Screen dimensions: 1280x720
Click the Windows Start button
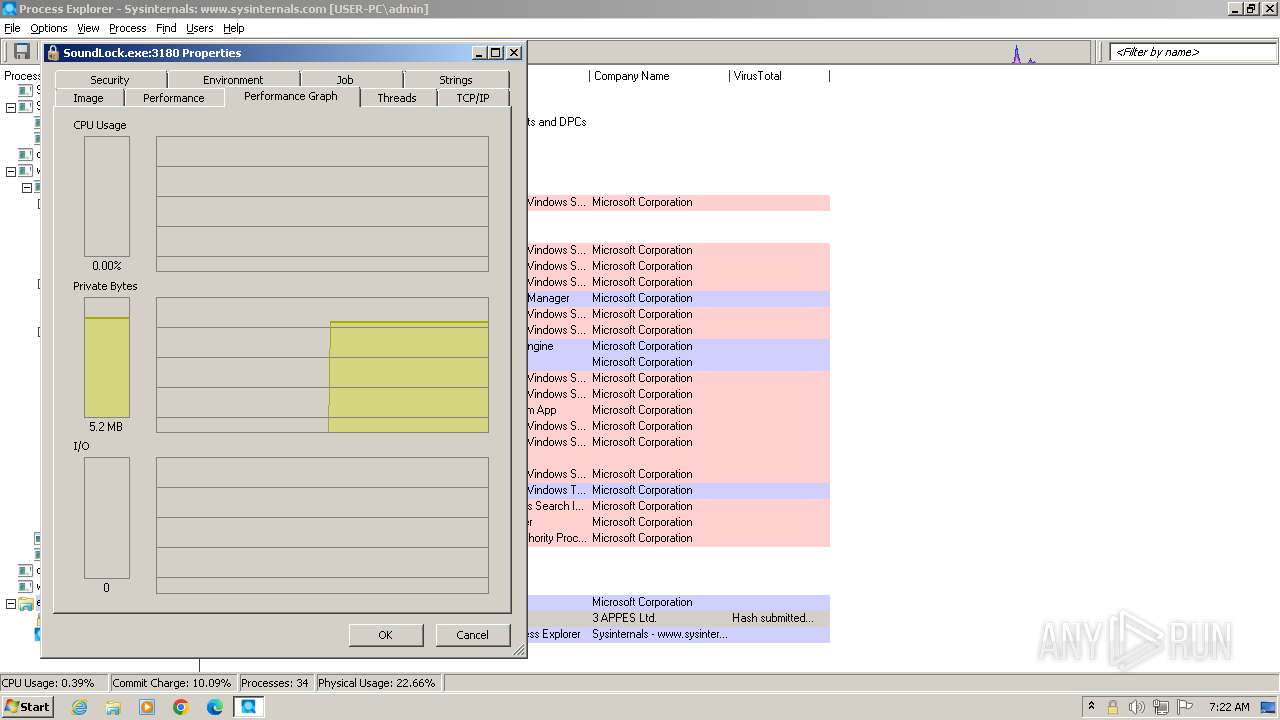27,707
